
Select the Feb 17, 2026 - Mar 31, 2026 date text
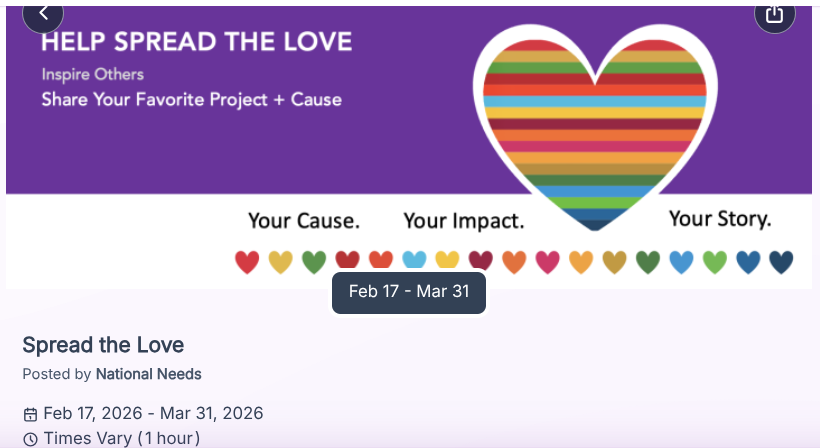153,414
